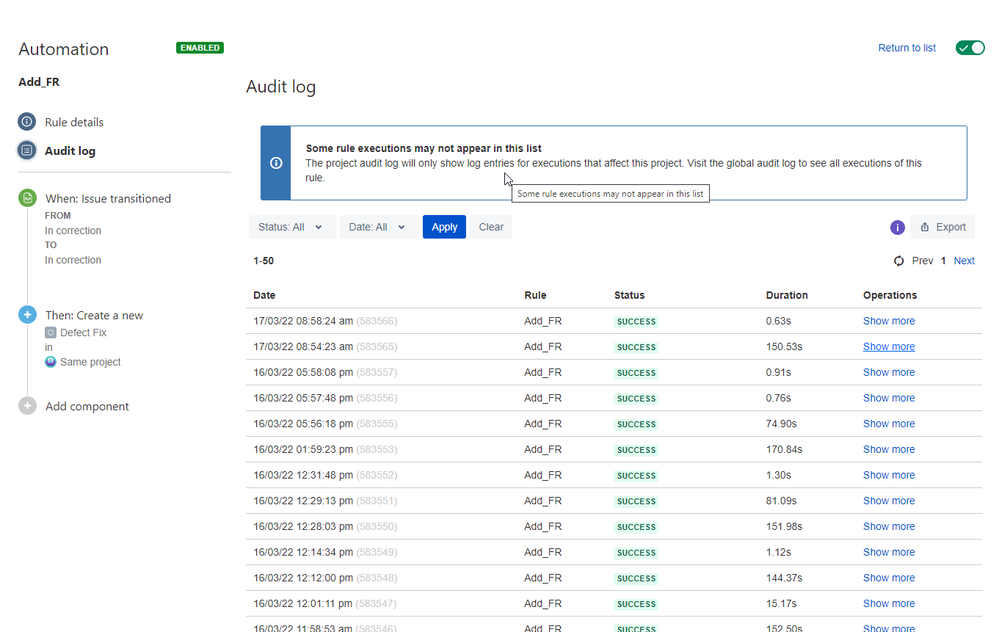Click page number 1 in pagination

coord(944,261)
